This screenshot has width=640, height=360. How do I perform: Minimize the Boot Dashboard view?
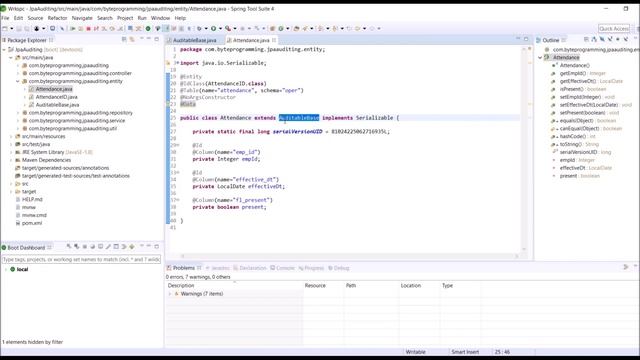tap(149, 246)
